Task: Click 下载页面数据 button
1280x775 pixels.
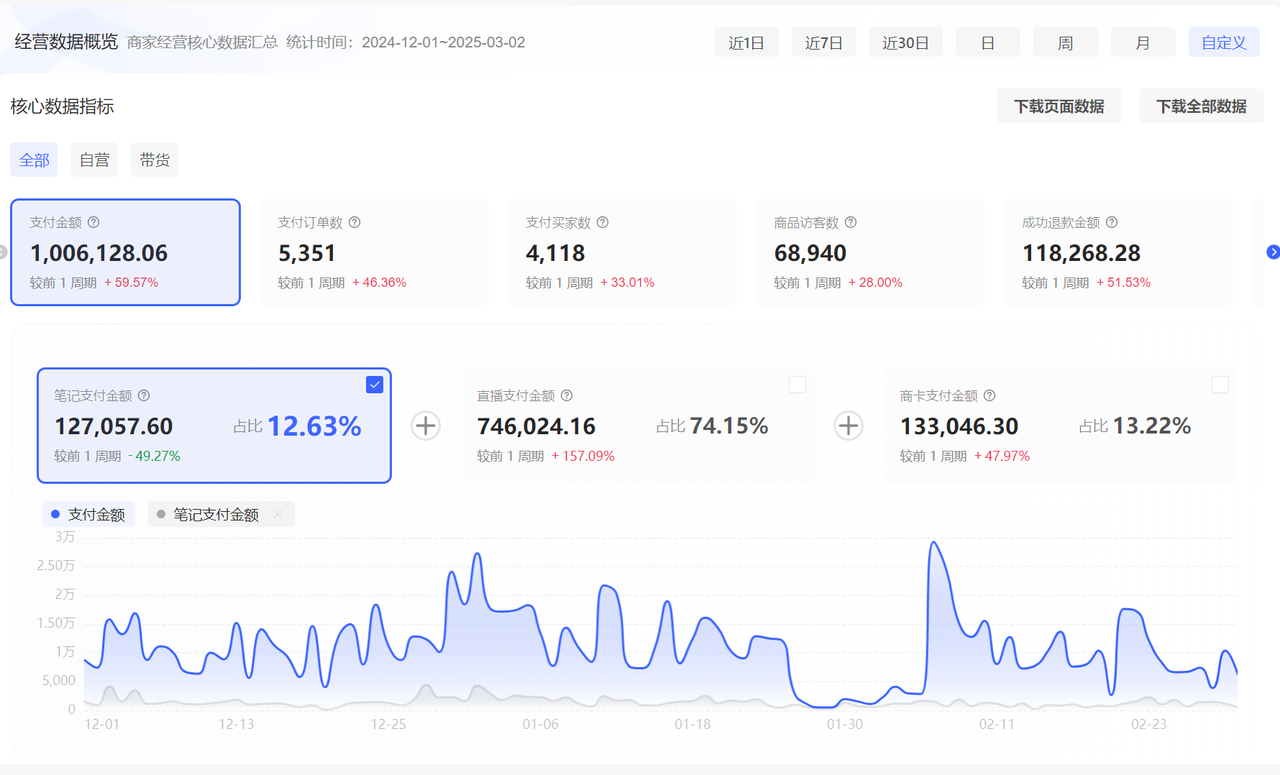Action: [1059, 106]
